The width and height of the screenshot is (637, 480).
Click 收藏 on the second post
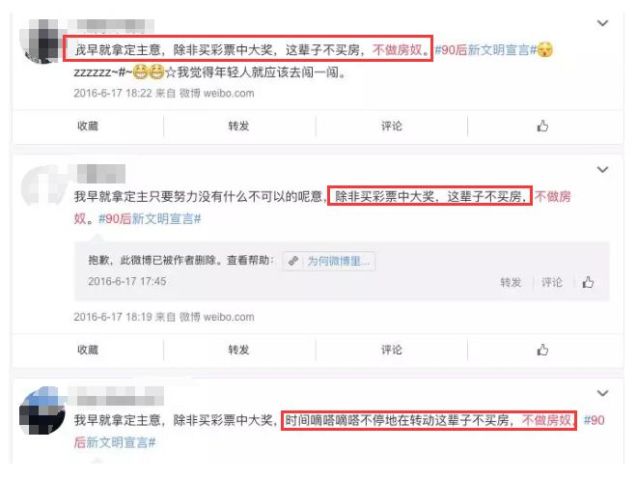88,350
